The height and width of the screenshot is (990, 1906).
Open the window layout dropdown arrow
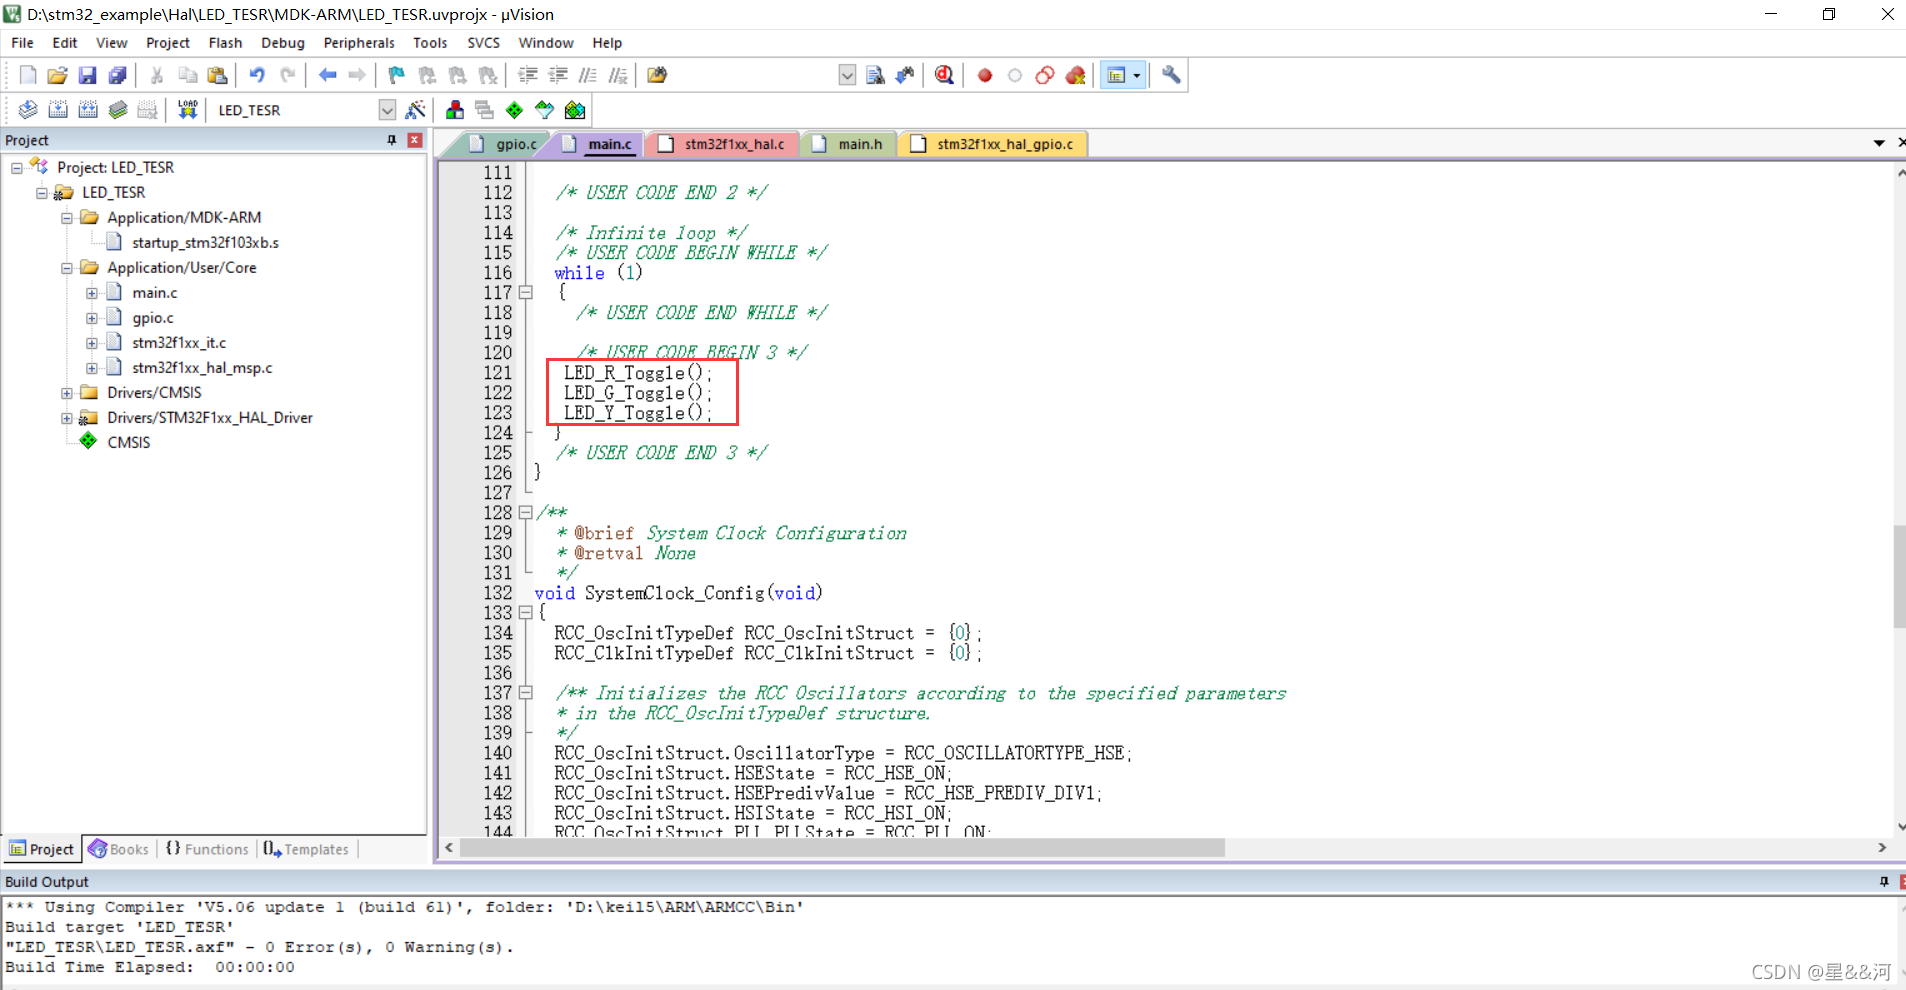point(1137,75)
